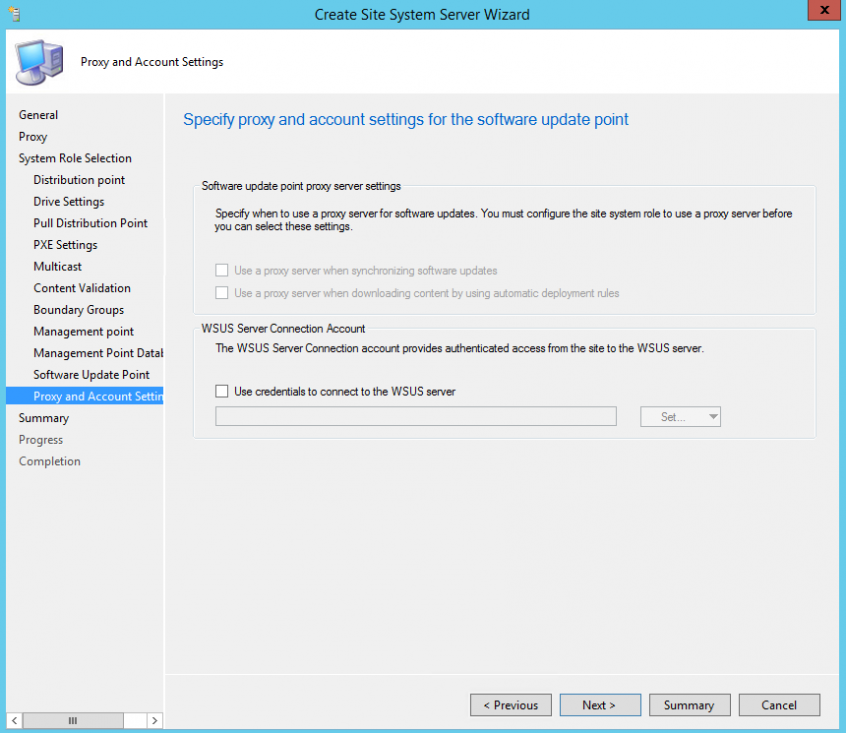846x733 pixels.
Task: Open the Distribution point settings page
Action: (79, 180)
